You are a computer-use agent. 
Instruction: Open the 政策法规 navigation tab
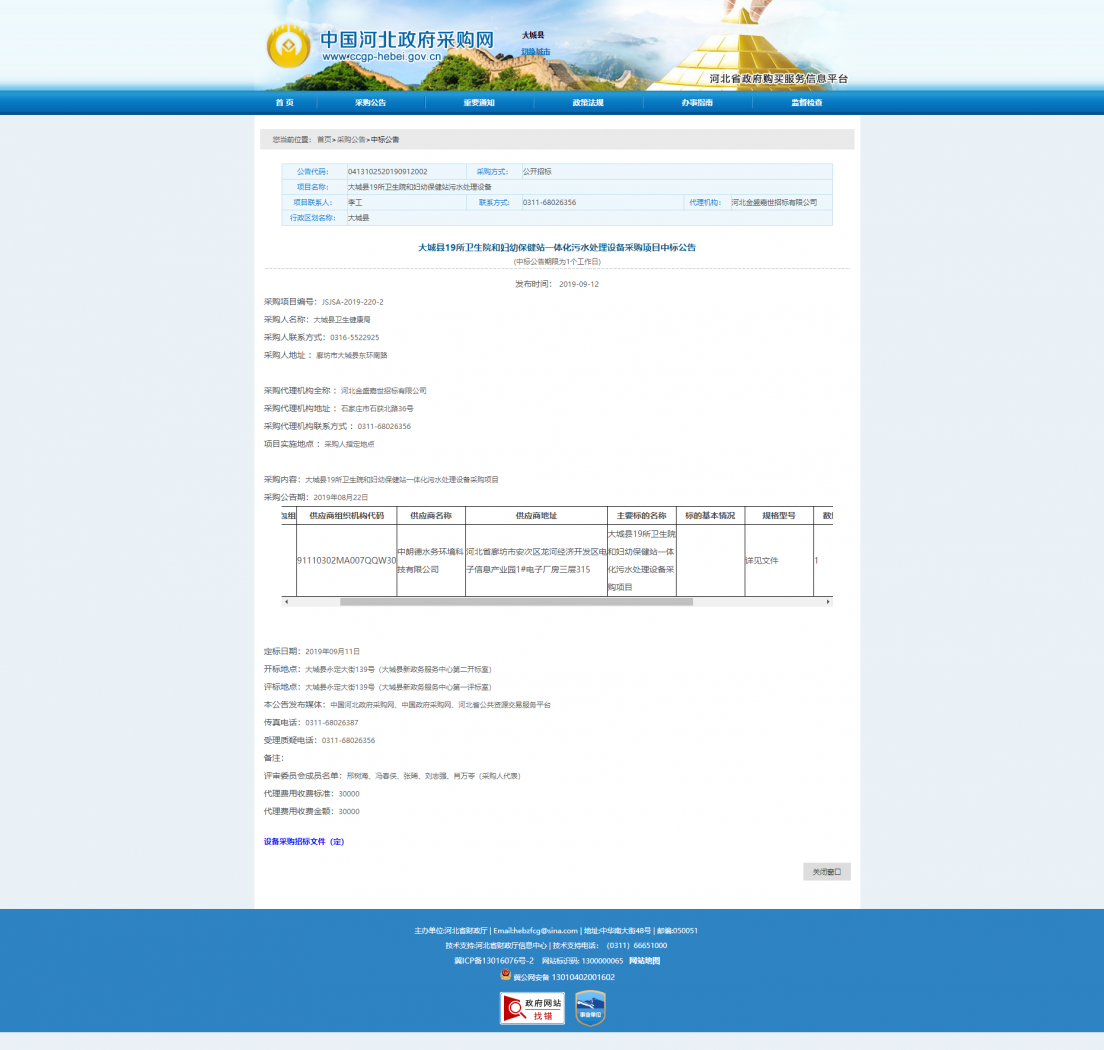(x=588, y=103)
